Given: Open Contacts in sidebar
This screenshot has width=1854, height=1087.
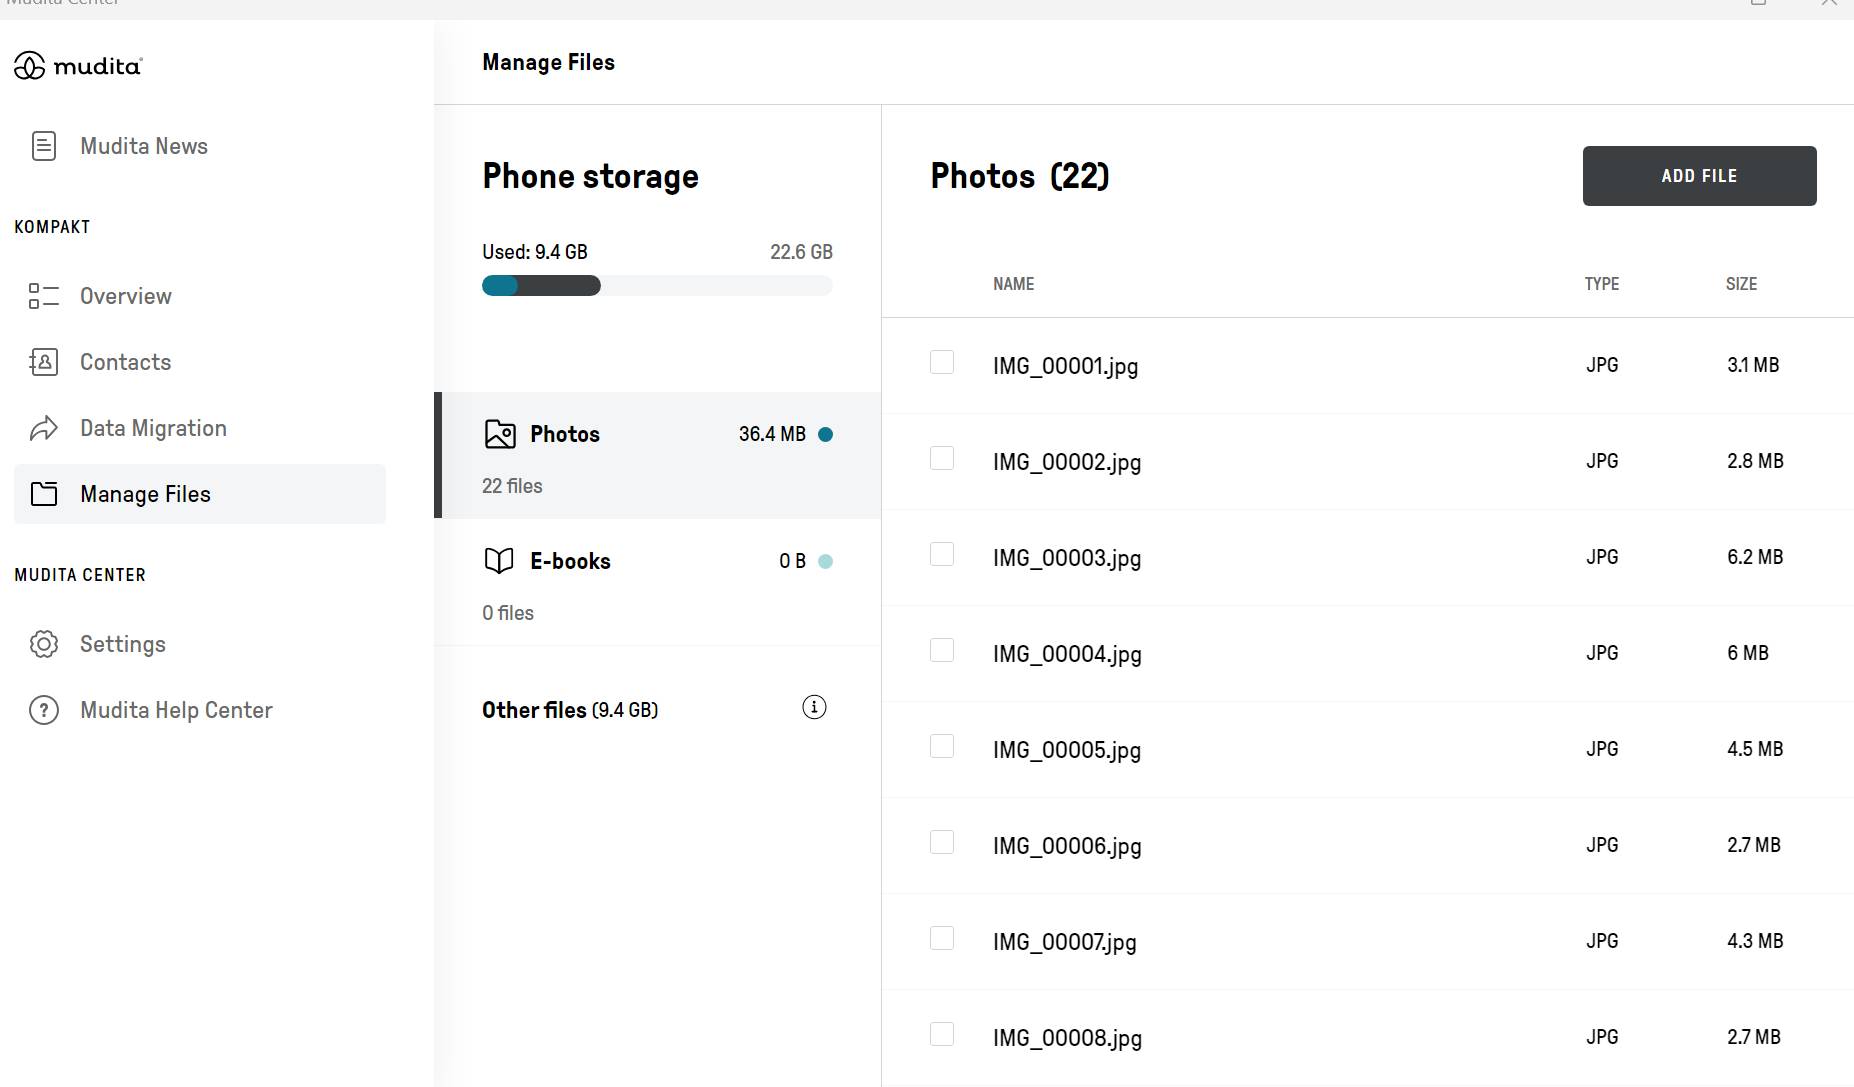Looking at the screenshot, I should point(200,362).
